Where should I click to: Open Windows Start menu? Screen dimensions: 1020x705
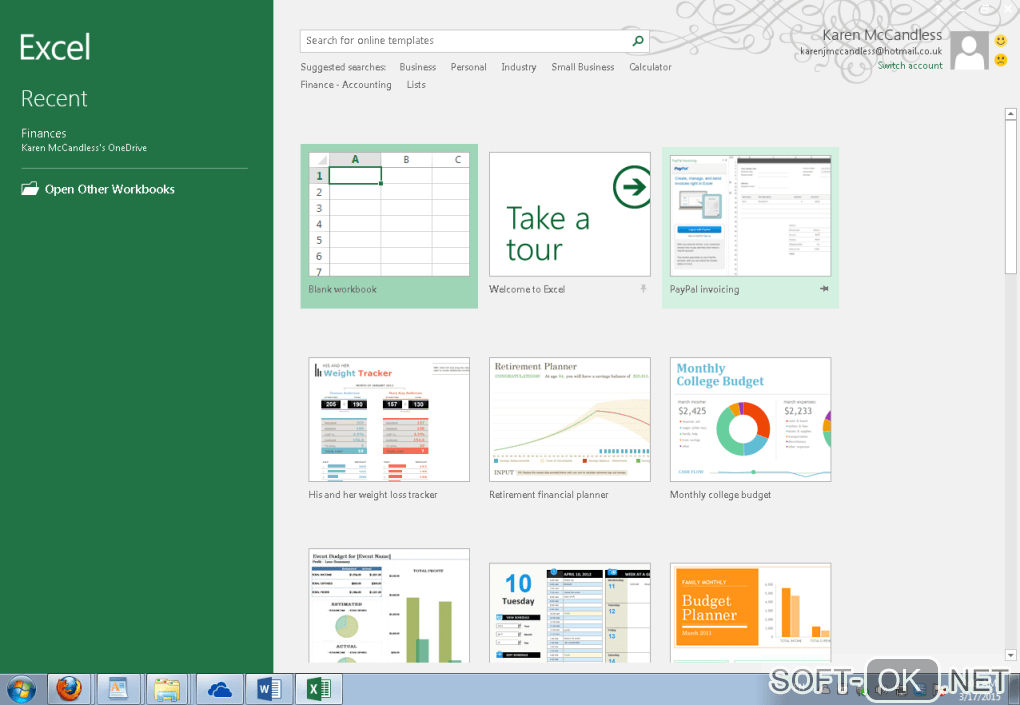pyautogui.click(x=20, y=689)
